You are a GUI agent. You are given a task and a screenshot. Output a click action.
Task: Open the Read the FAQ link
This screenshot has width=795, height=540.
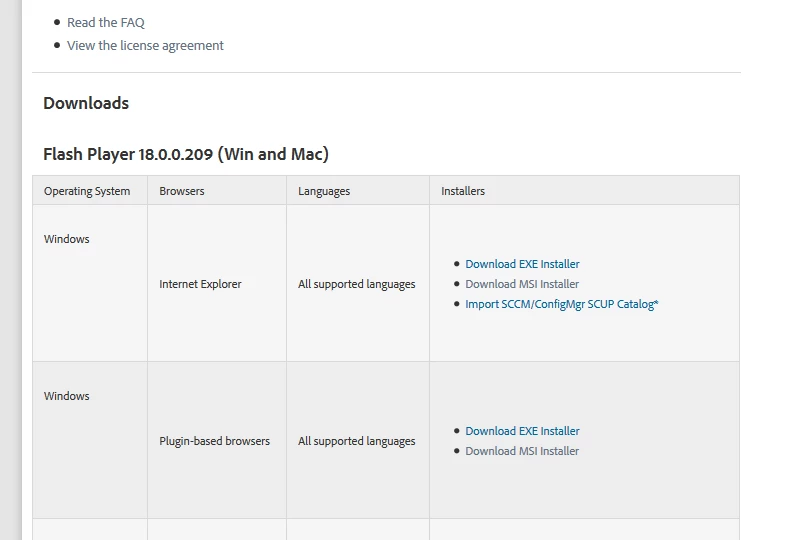click(105, 23)
